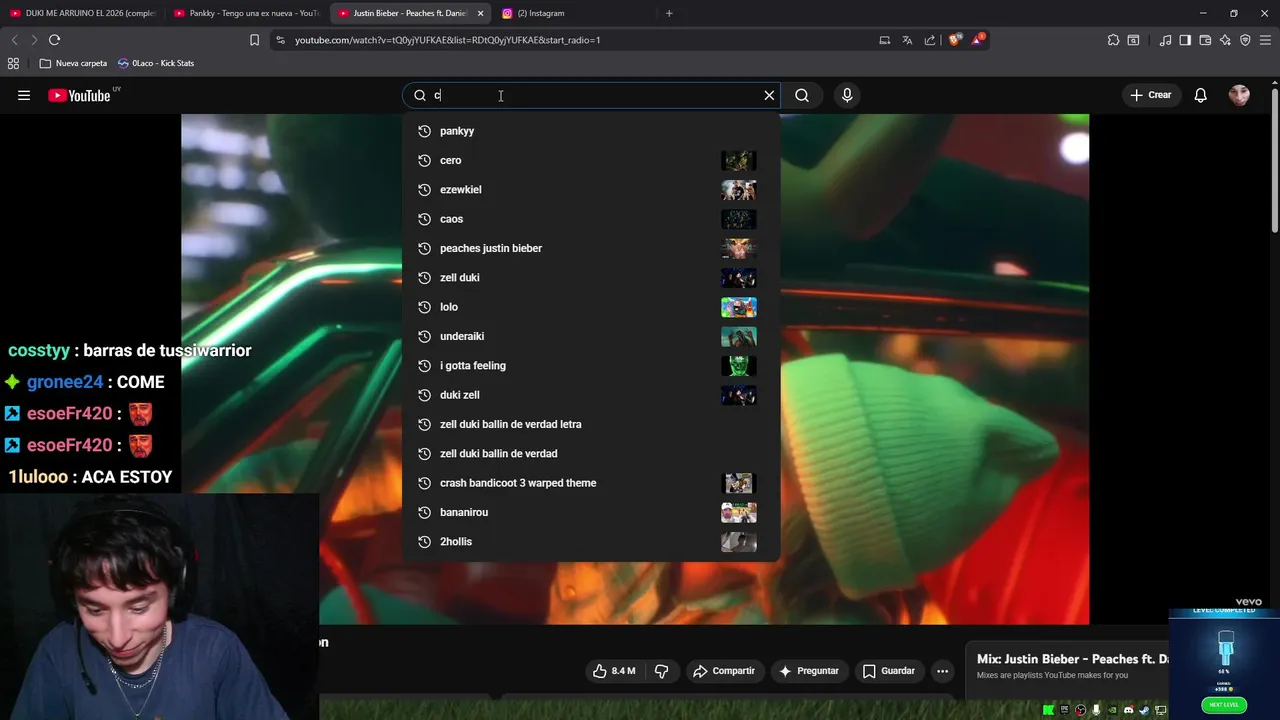The image size is (1280, 720).
Task: Click the Compartir button
Action: pos(723,671)
